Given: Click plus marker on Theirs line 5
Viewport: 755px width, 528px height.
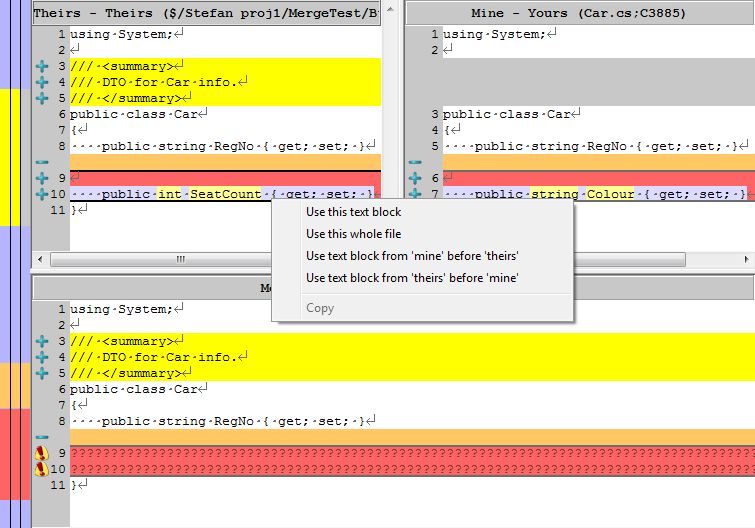Looking at the screenshot, I should (x=42, y=98).
